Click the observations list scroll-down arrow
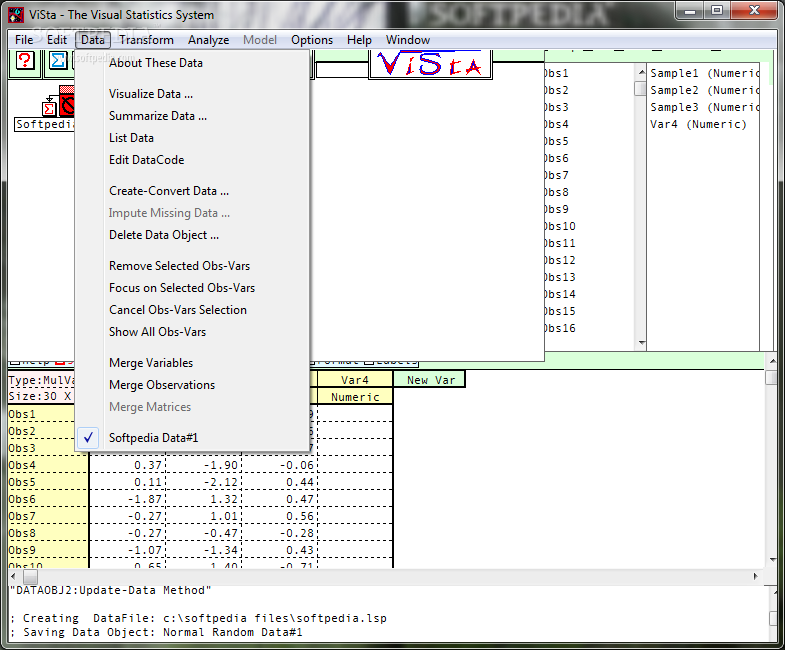 pyautogui.click(x=641, y=344)
